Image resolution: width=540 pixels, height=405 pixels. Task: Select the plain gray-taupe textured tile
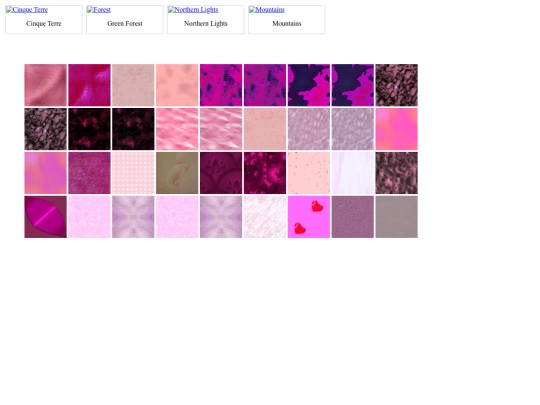click(x=397, y=217)
